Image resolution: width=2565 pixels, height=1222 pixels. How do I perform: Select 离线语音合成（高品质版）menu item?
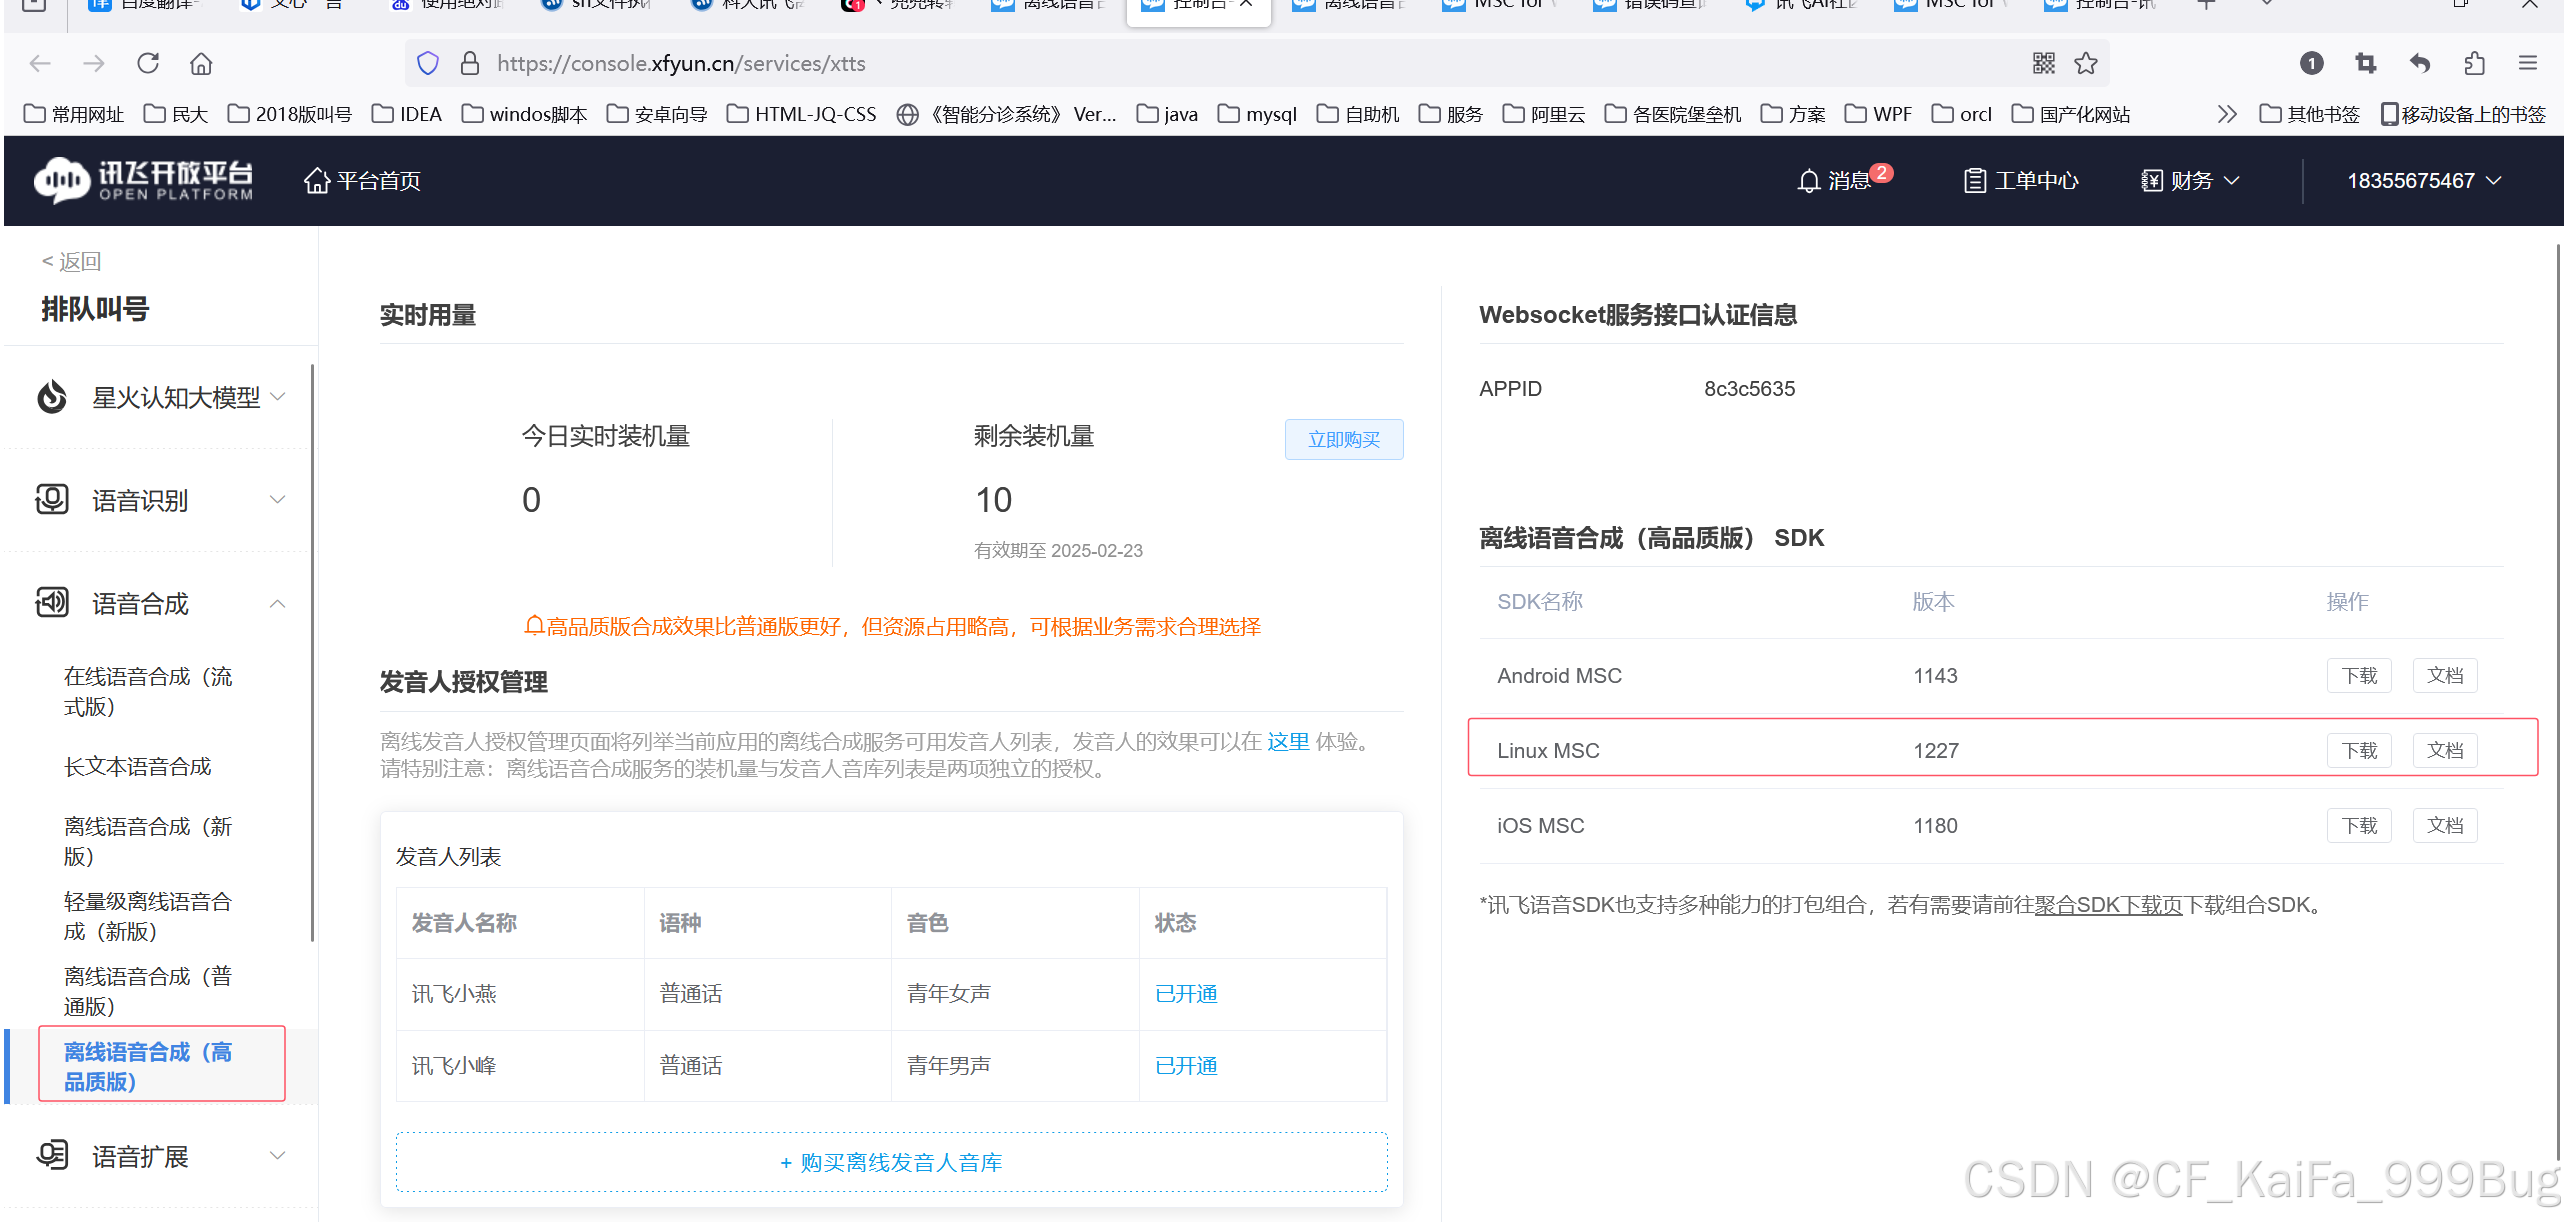(x=150, y=1066)
